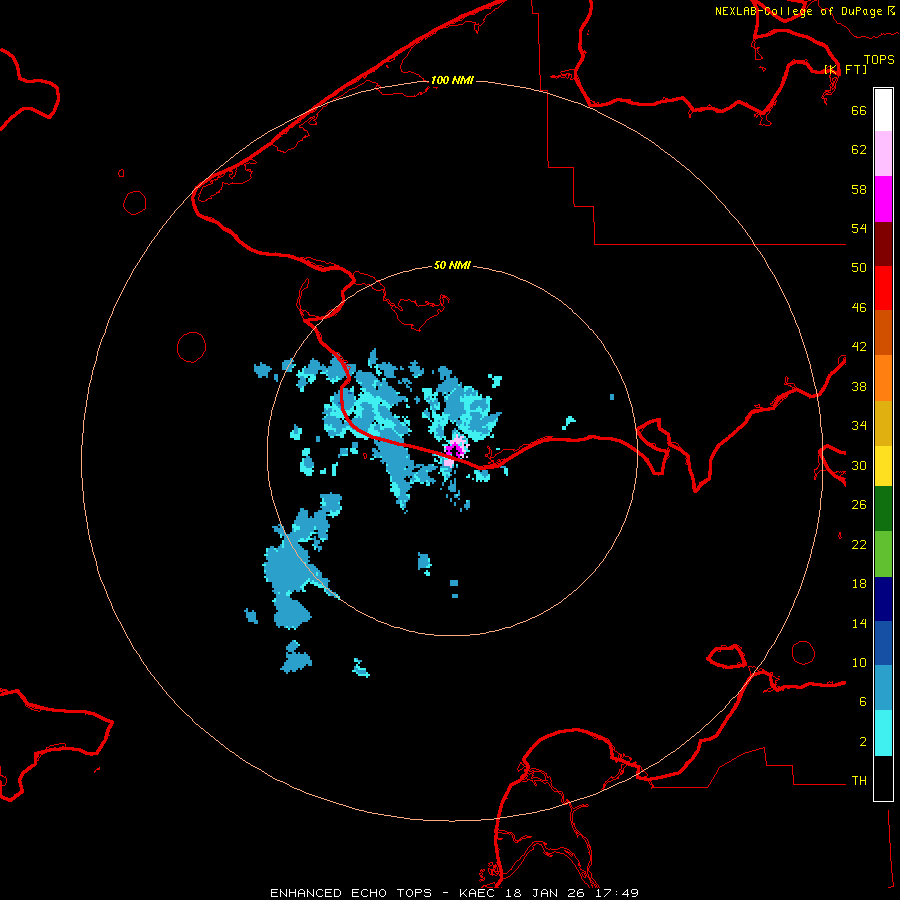The image size is (900, 900).
Task: Click the gold legend swatch
Action: tap(883, 423)
